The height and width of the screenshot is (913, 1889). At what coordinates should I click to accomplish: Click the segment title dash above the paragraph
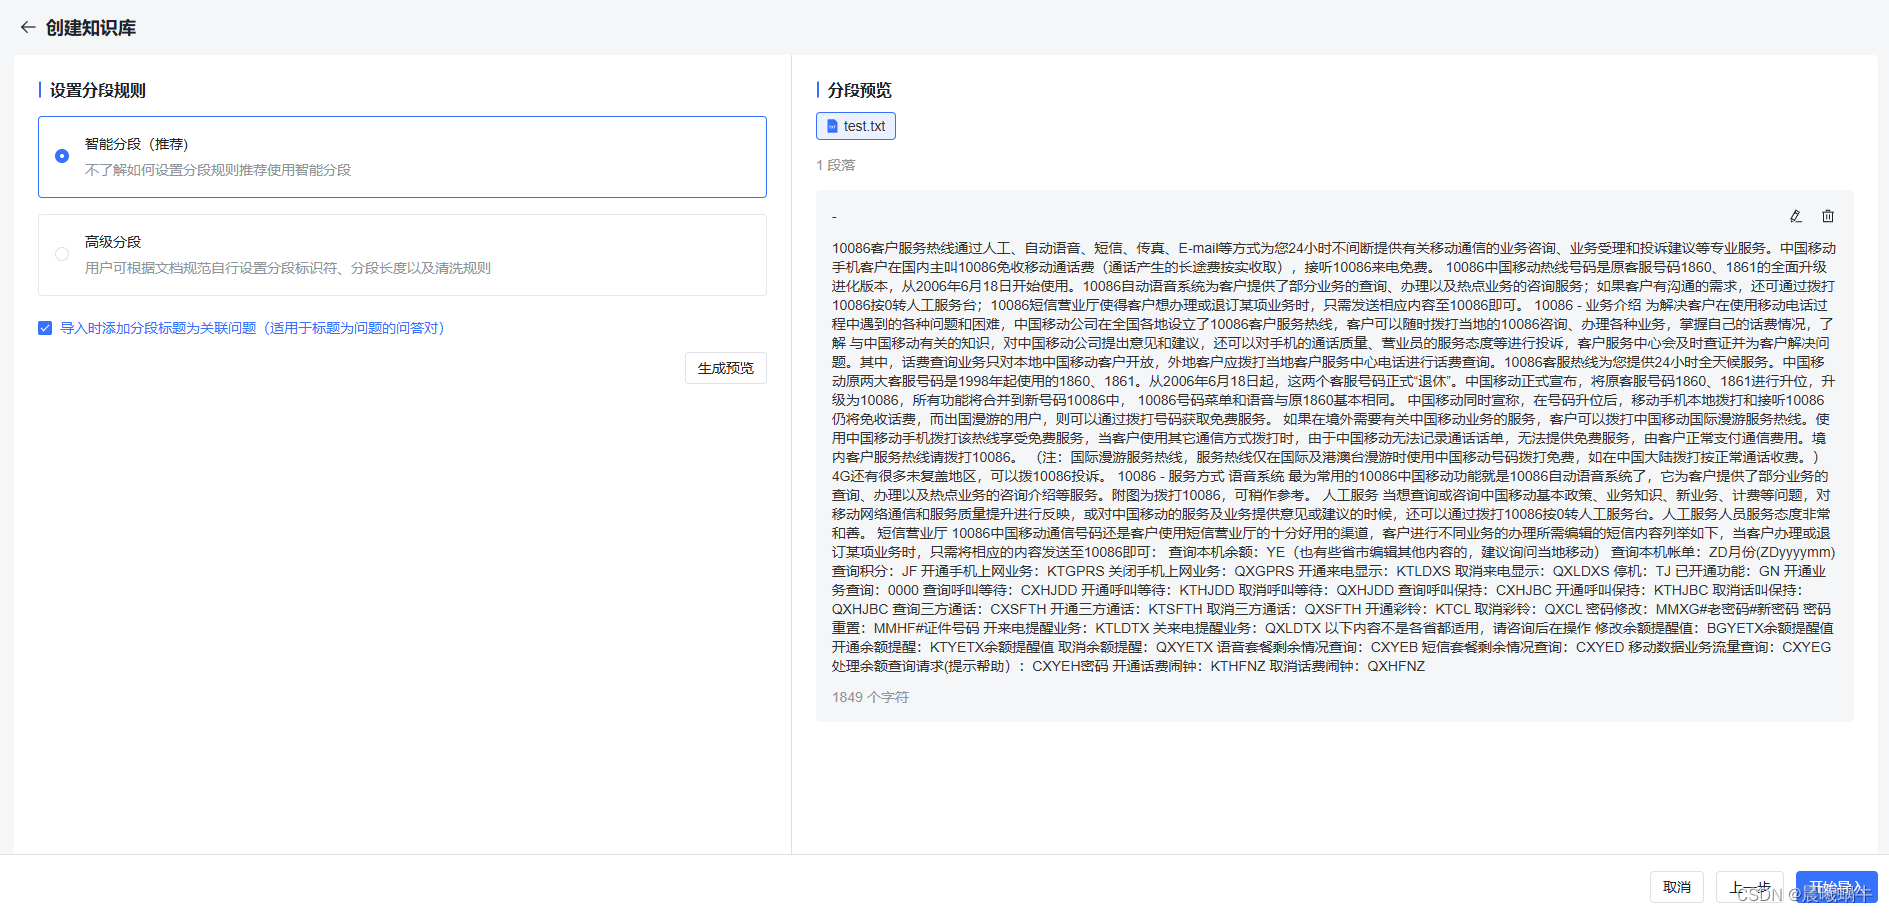tap(834, 217)
